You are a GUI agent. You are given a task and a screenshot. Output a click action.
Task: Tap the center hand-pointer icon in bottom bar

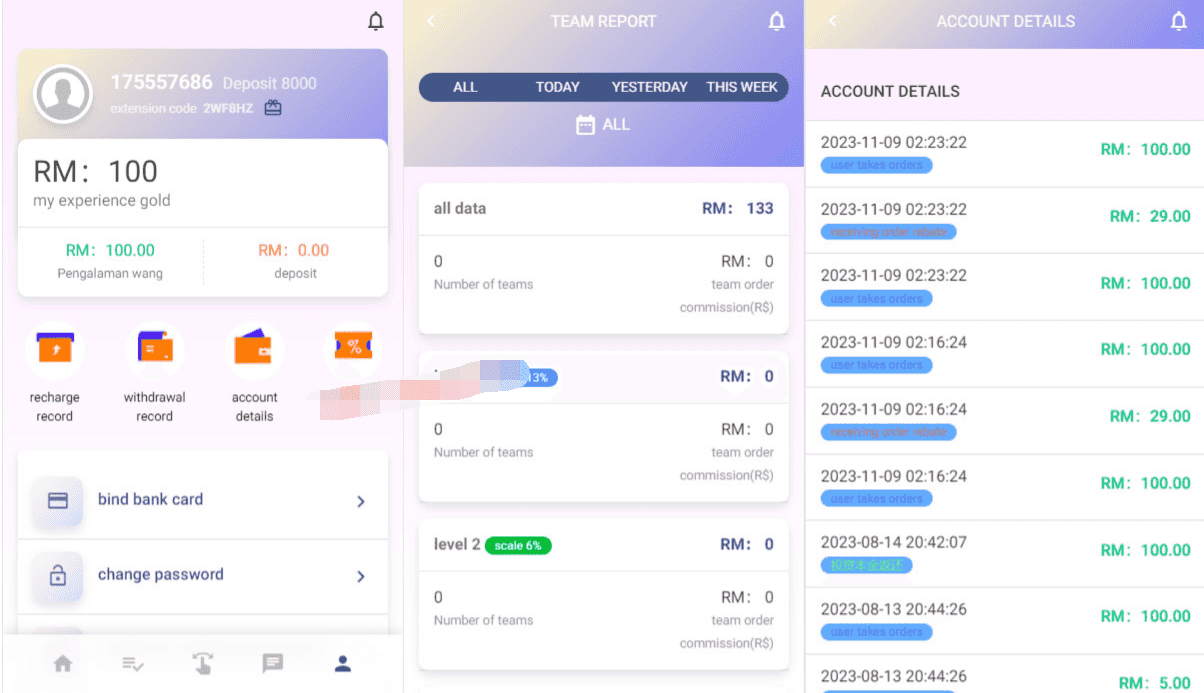click(x=203, y=663)
